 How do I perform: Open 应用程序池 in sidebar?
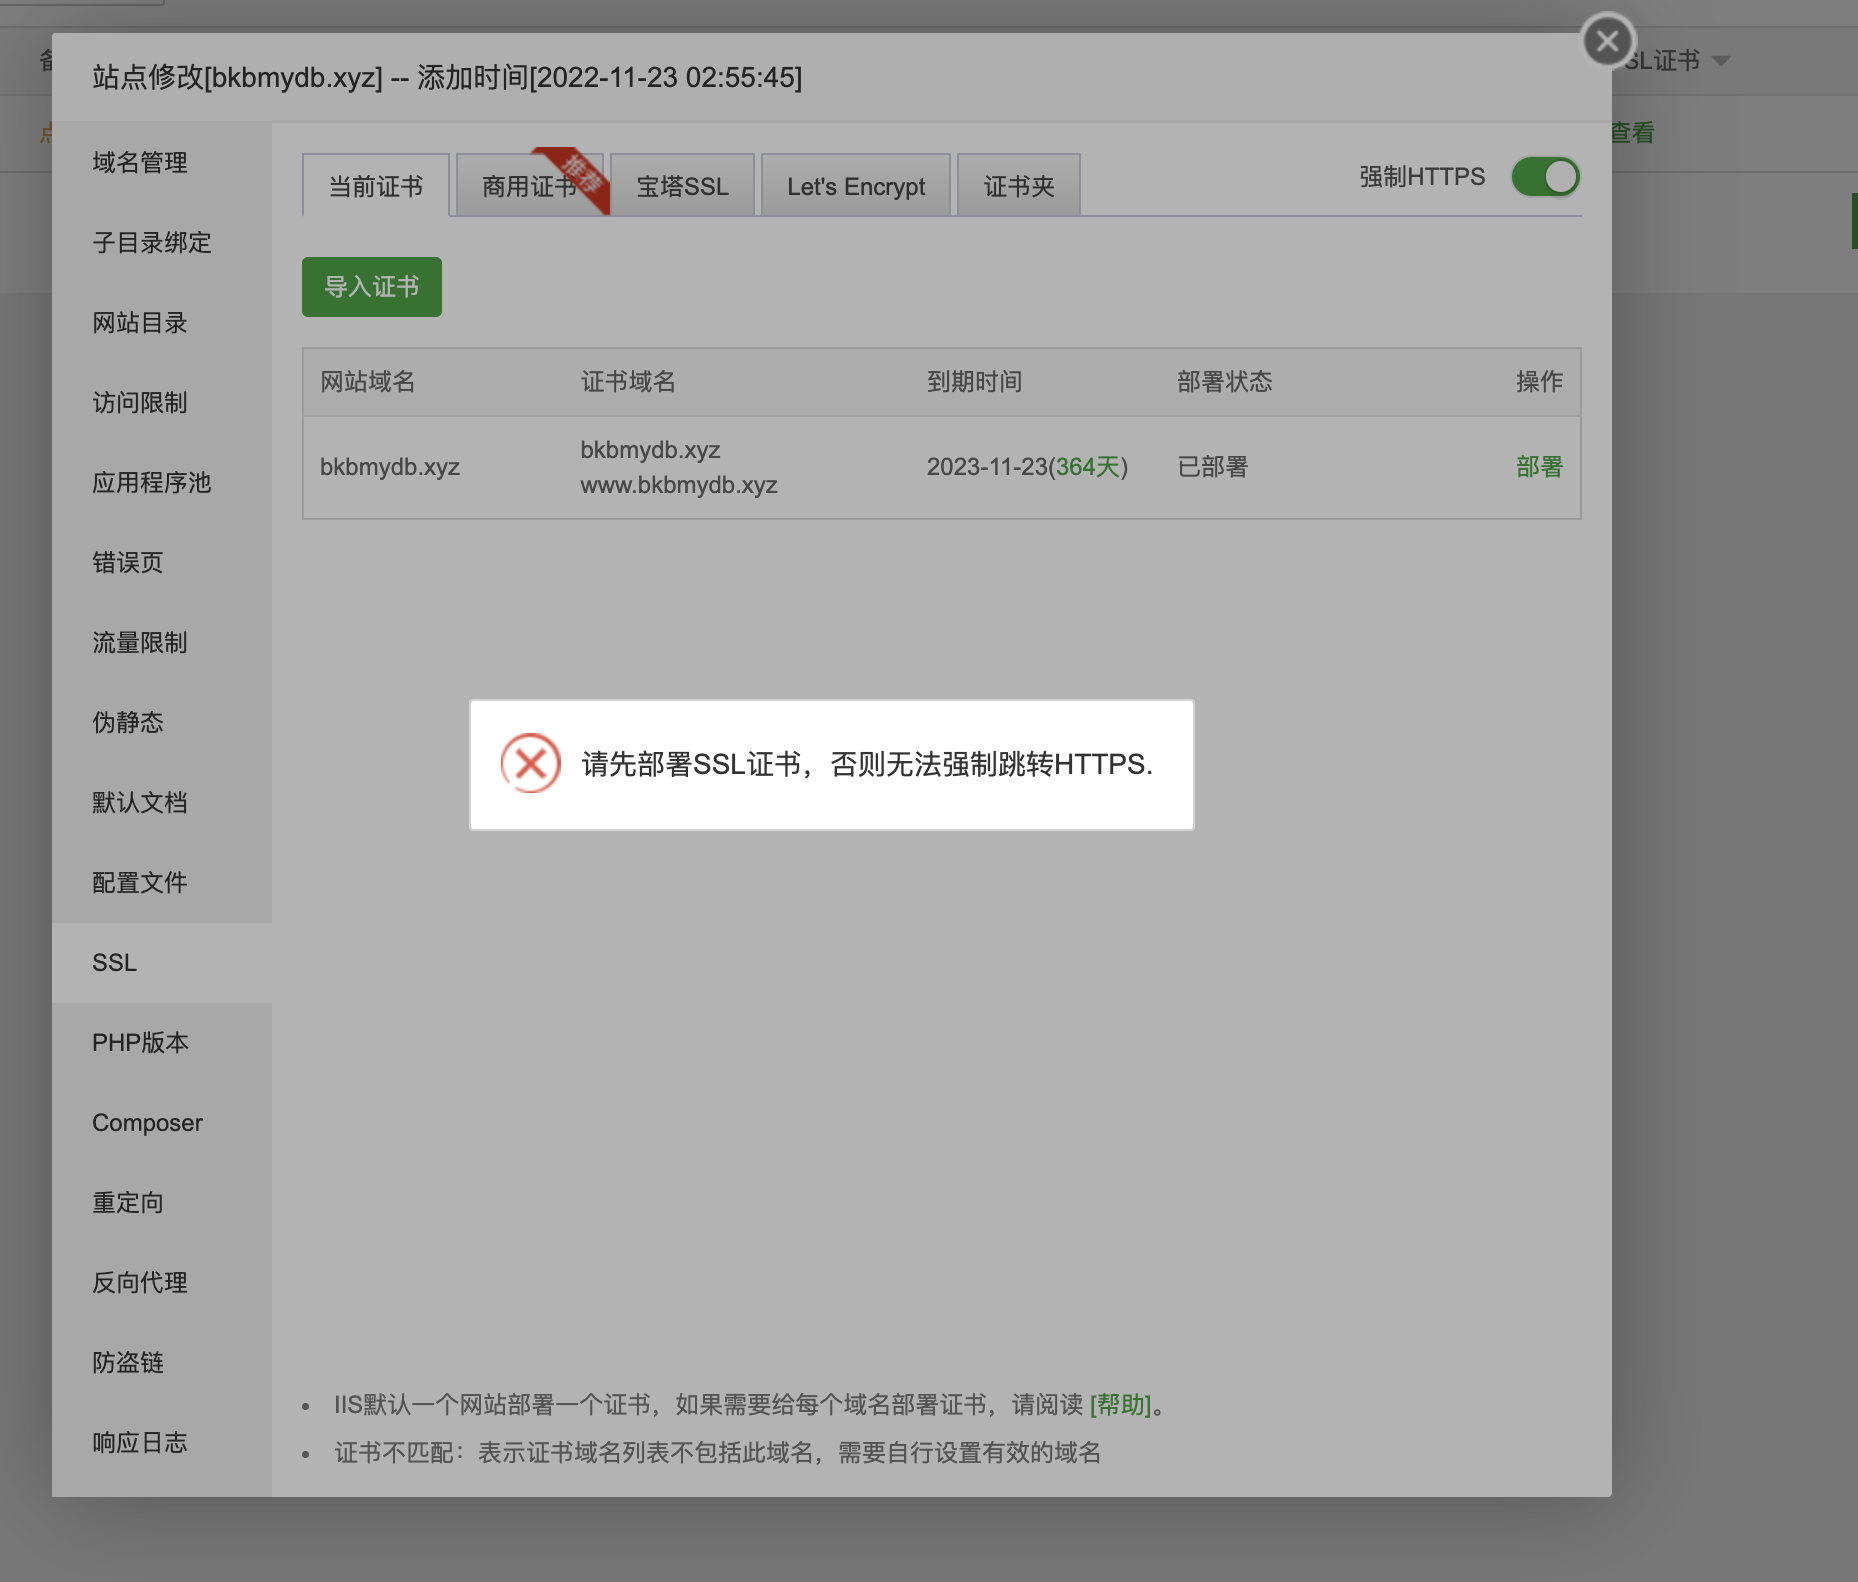[x=162, y=482]
